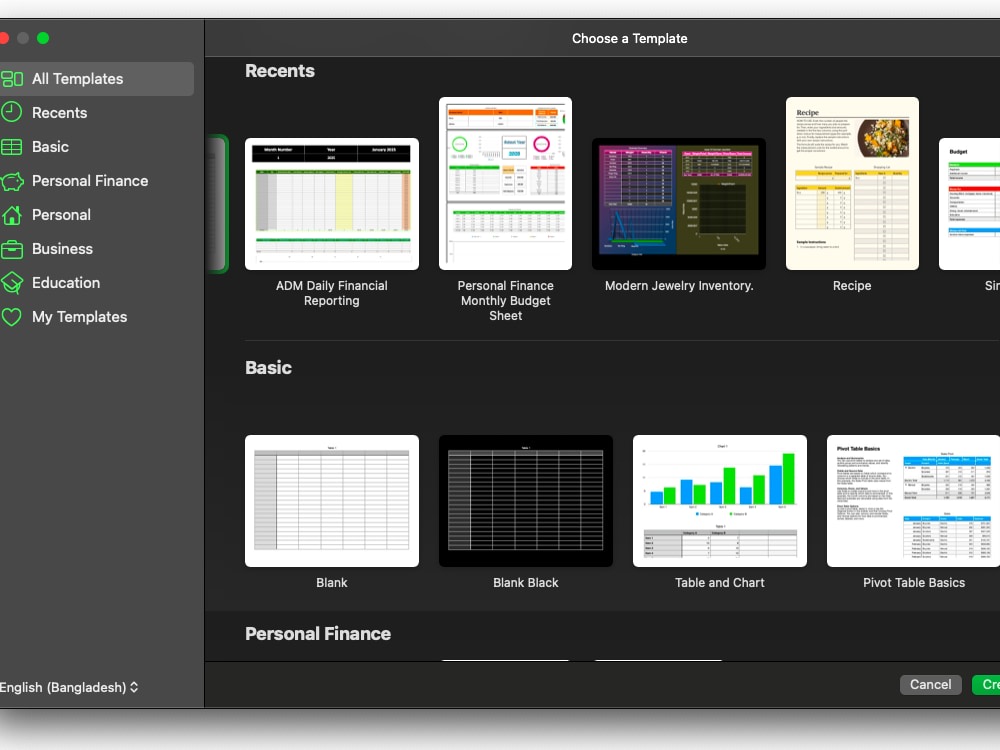Click the Basic table icon in sidebar

[11, 147]
